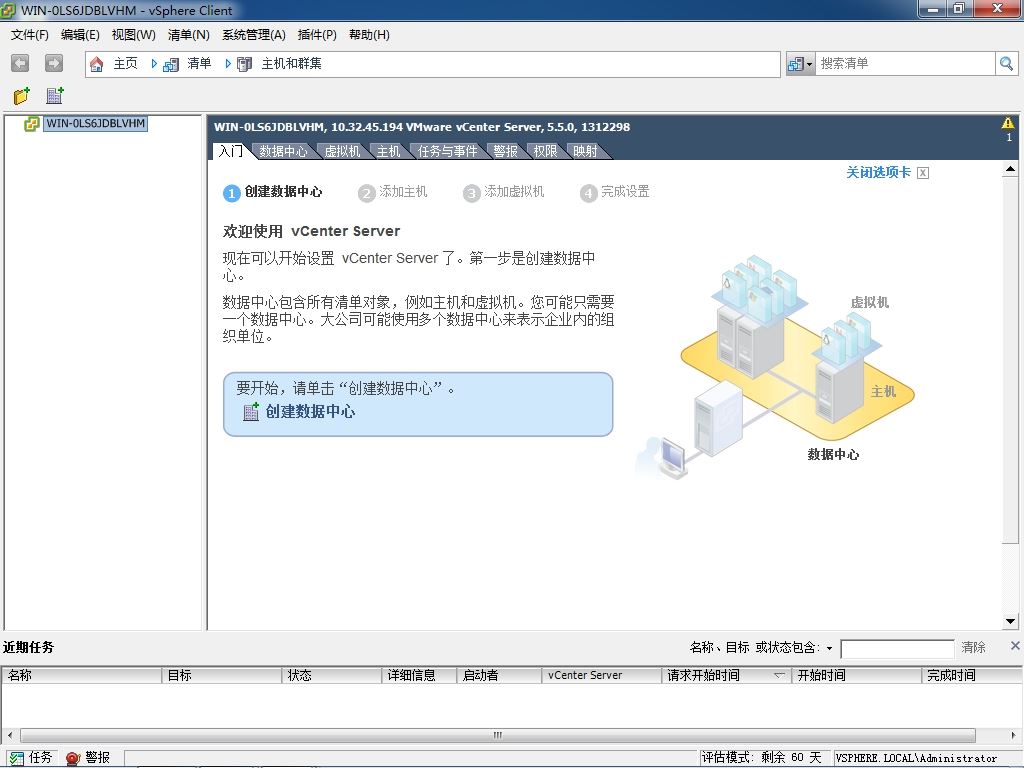
Task: Open the 清单(N) menu
Action: (188, 35)
